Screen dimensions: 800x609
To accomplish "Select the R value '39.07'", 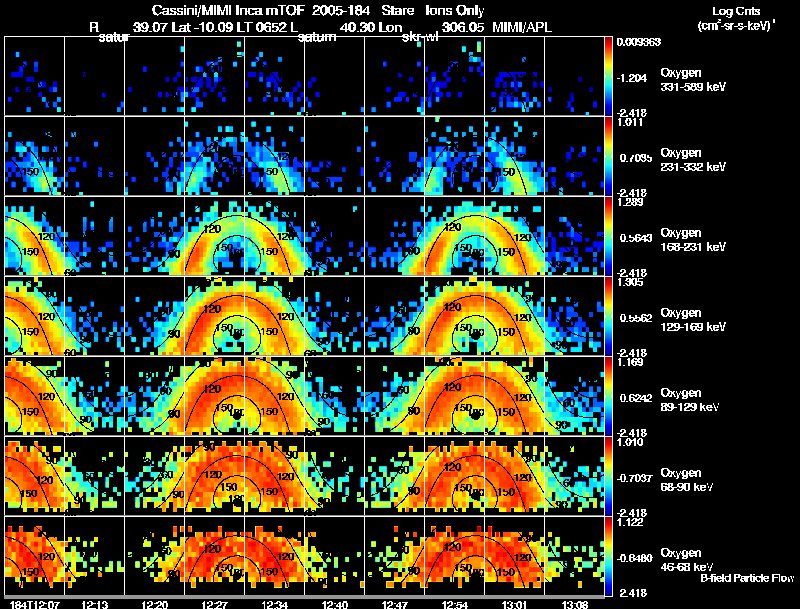I will pos(151,27).
